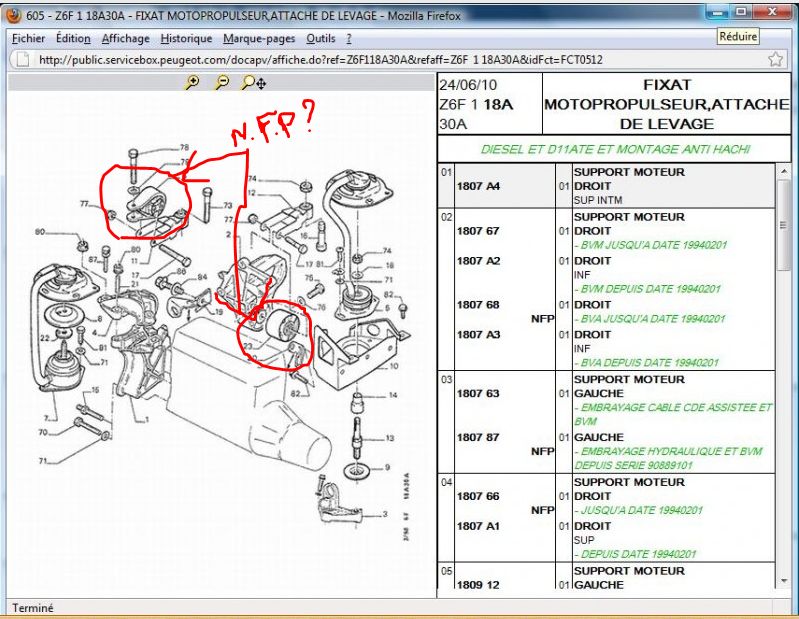Select part number 1807 67
The height and width of the screenshot is (619, 799).
click(x=477, y=231)
